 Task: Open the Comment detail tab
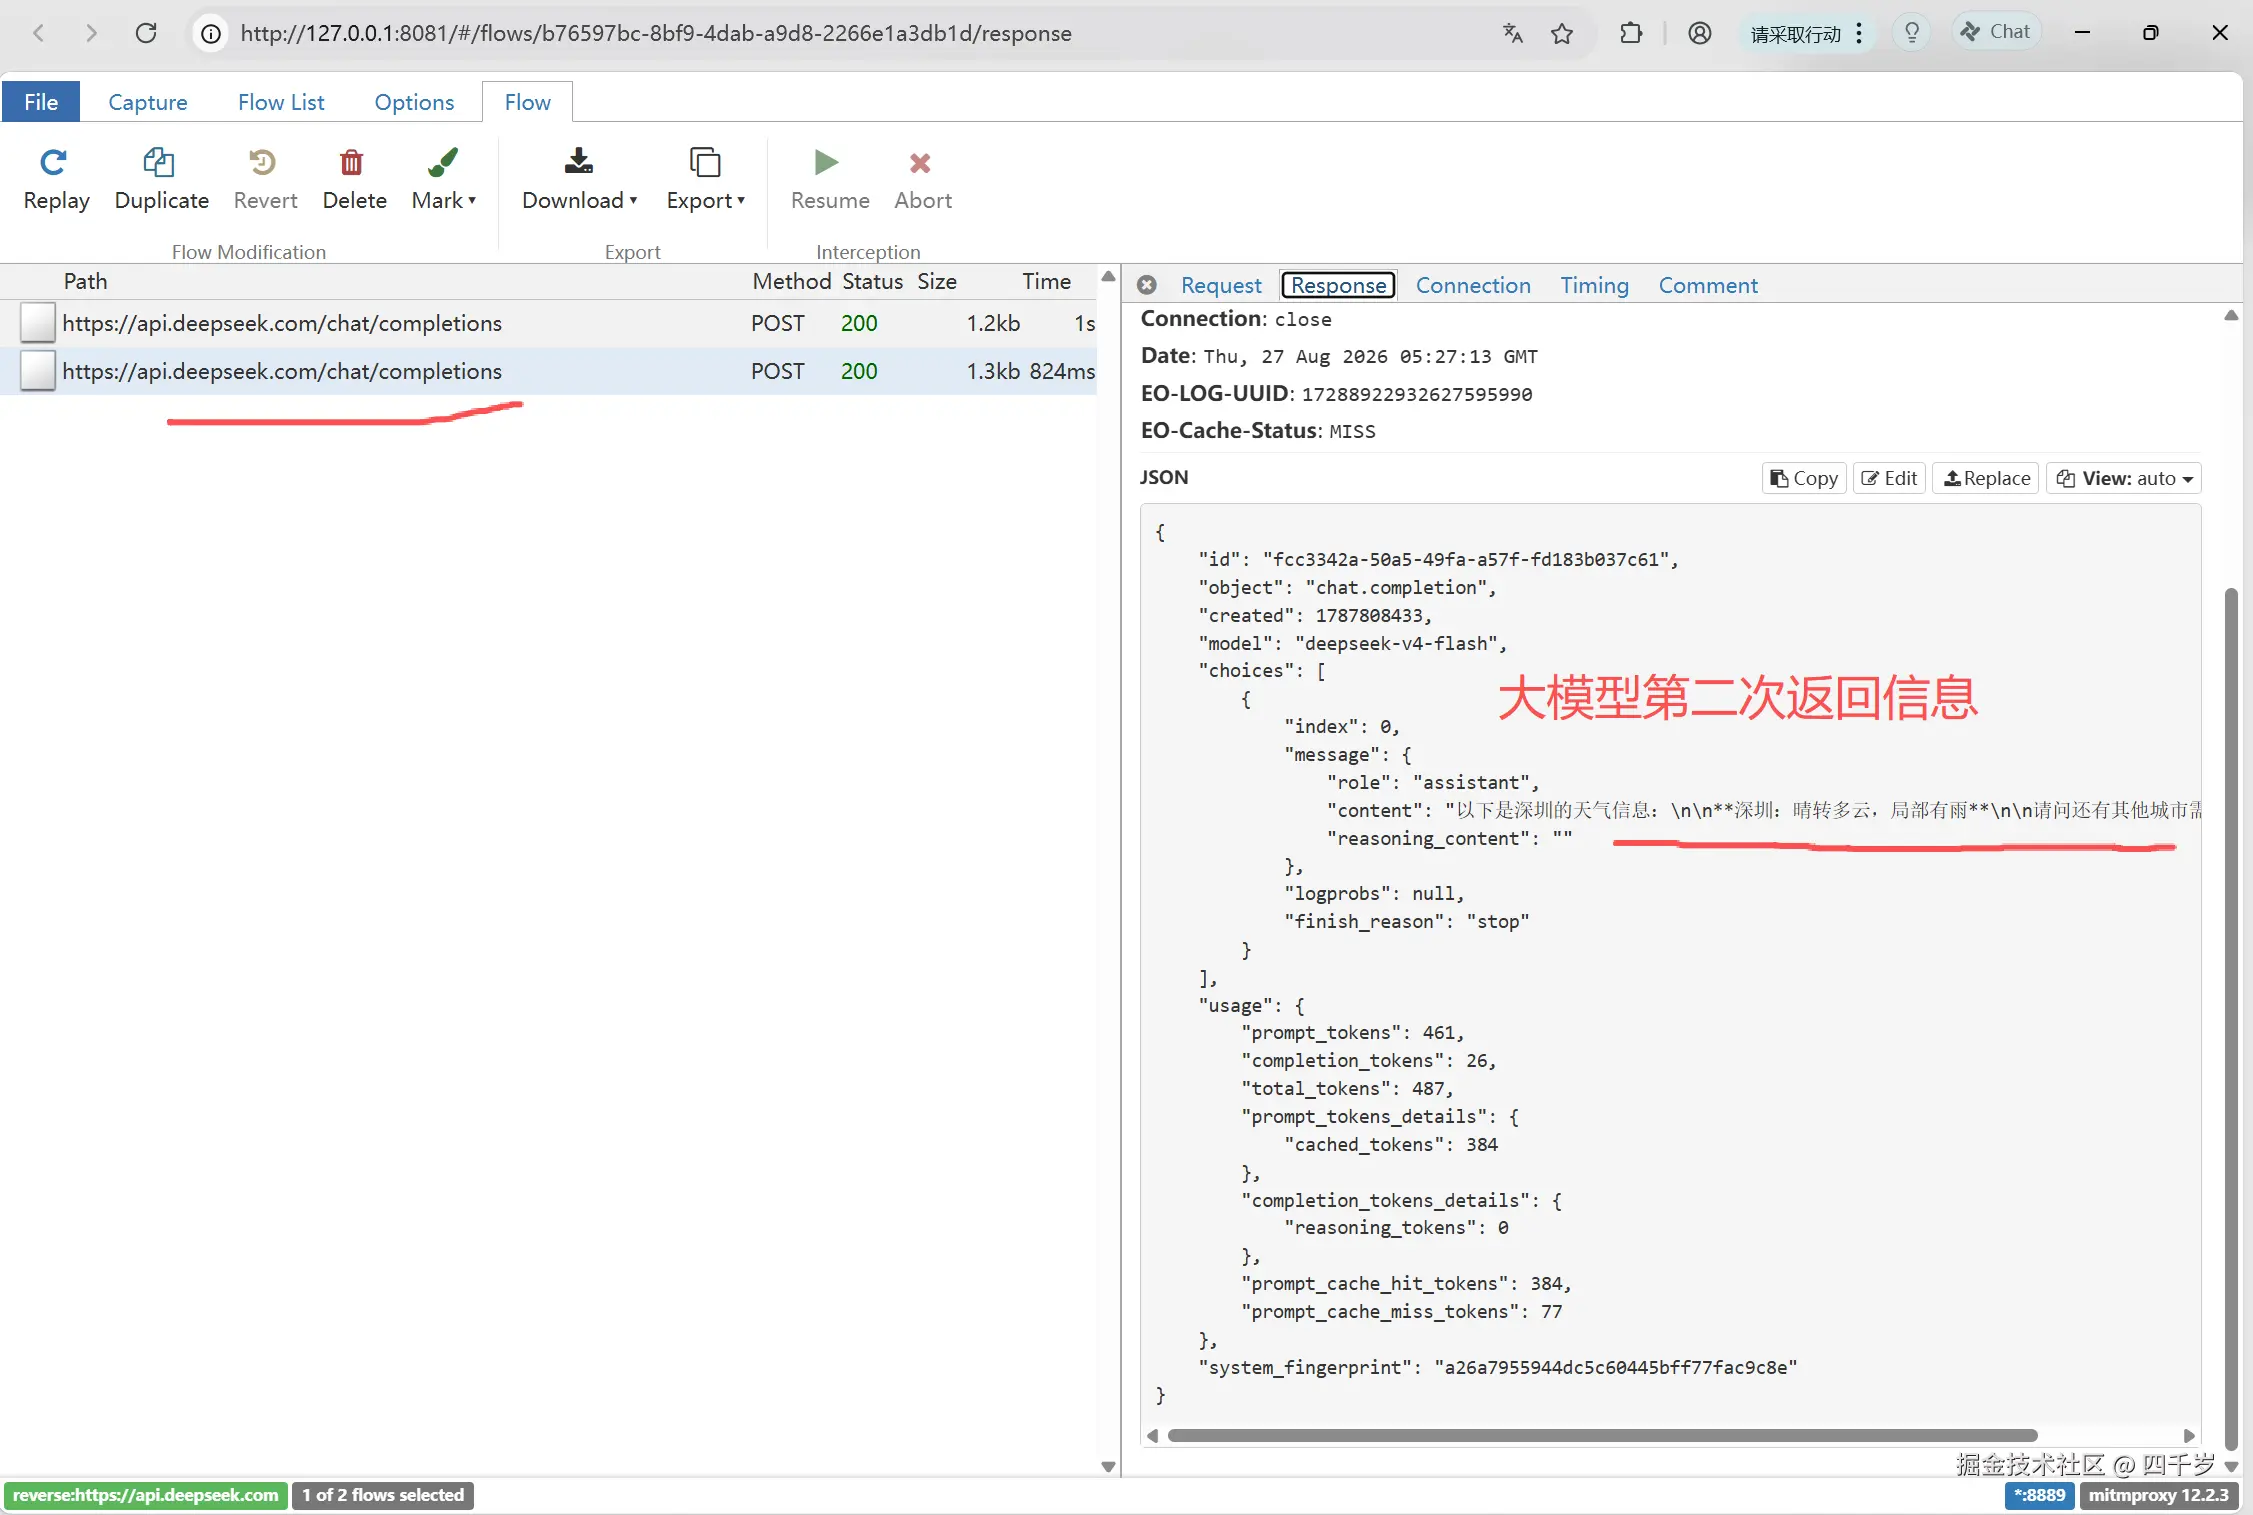click(1708, 285)
